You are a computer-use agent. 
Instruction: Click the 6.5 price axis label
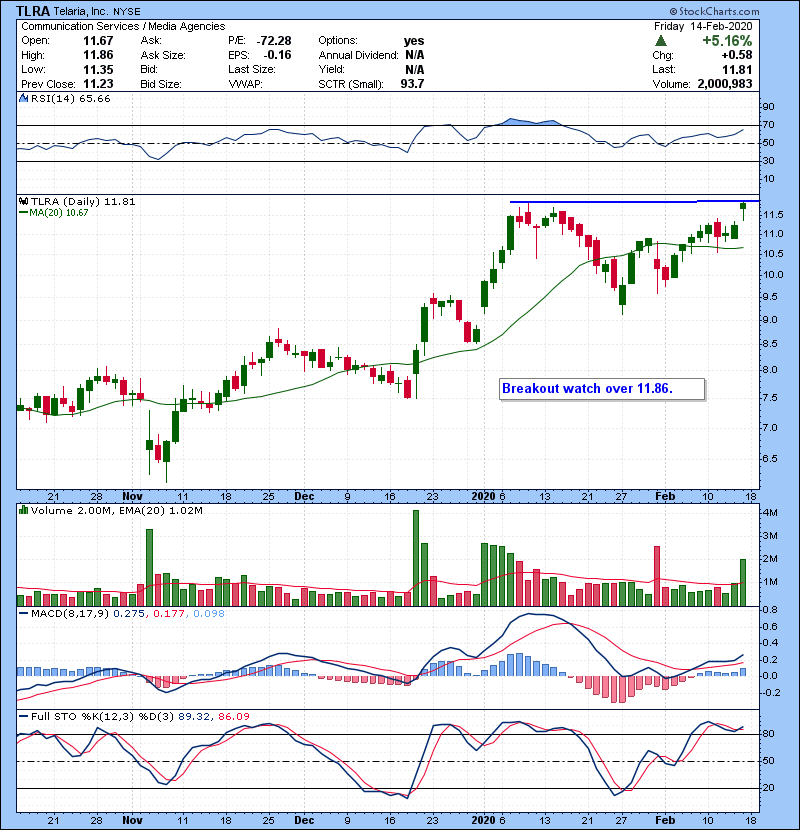pos(770,459)
